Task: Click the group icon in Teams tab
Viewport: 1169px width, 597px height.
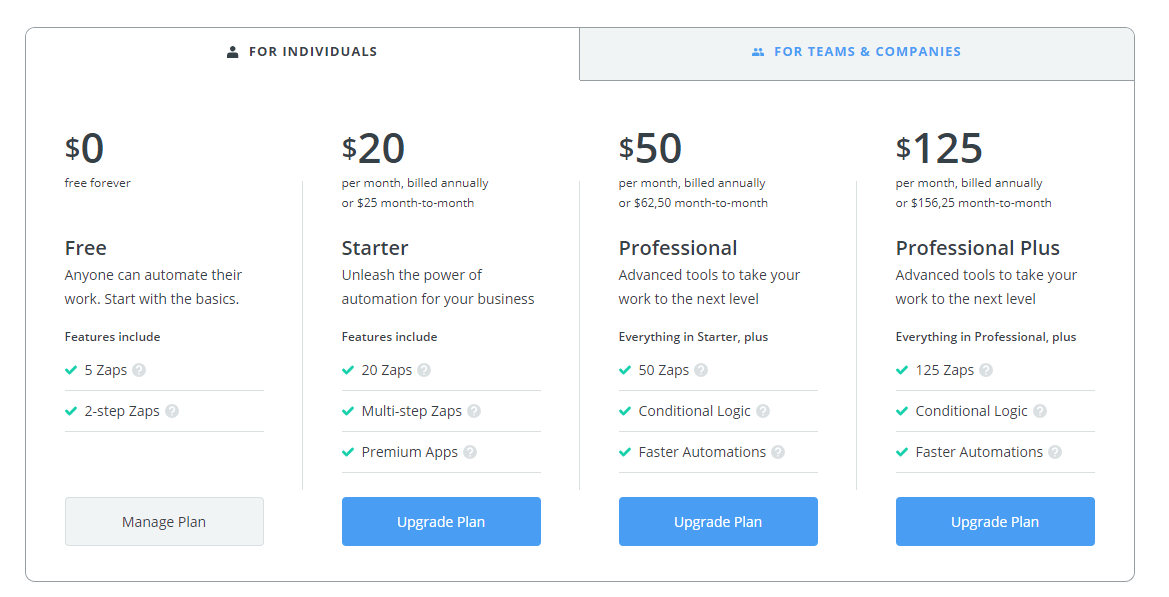Action: coord(758,52)
